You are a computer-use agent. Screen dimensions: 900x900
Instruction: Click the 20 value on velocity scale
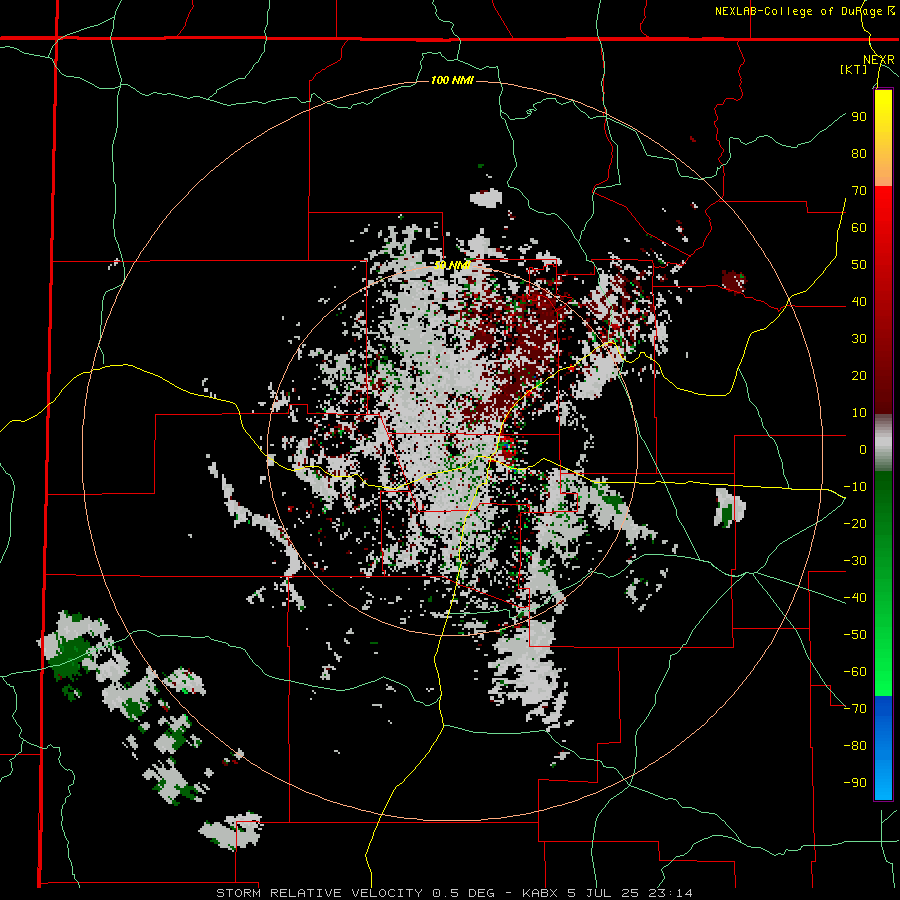[x=859, y=375]
